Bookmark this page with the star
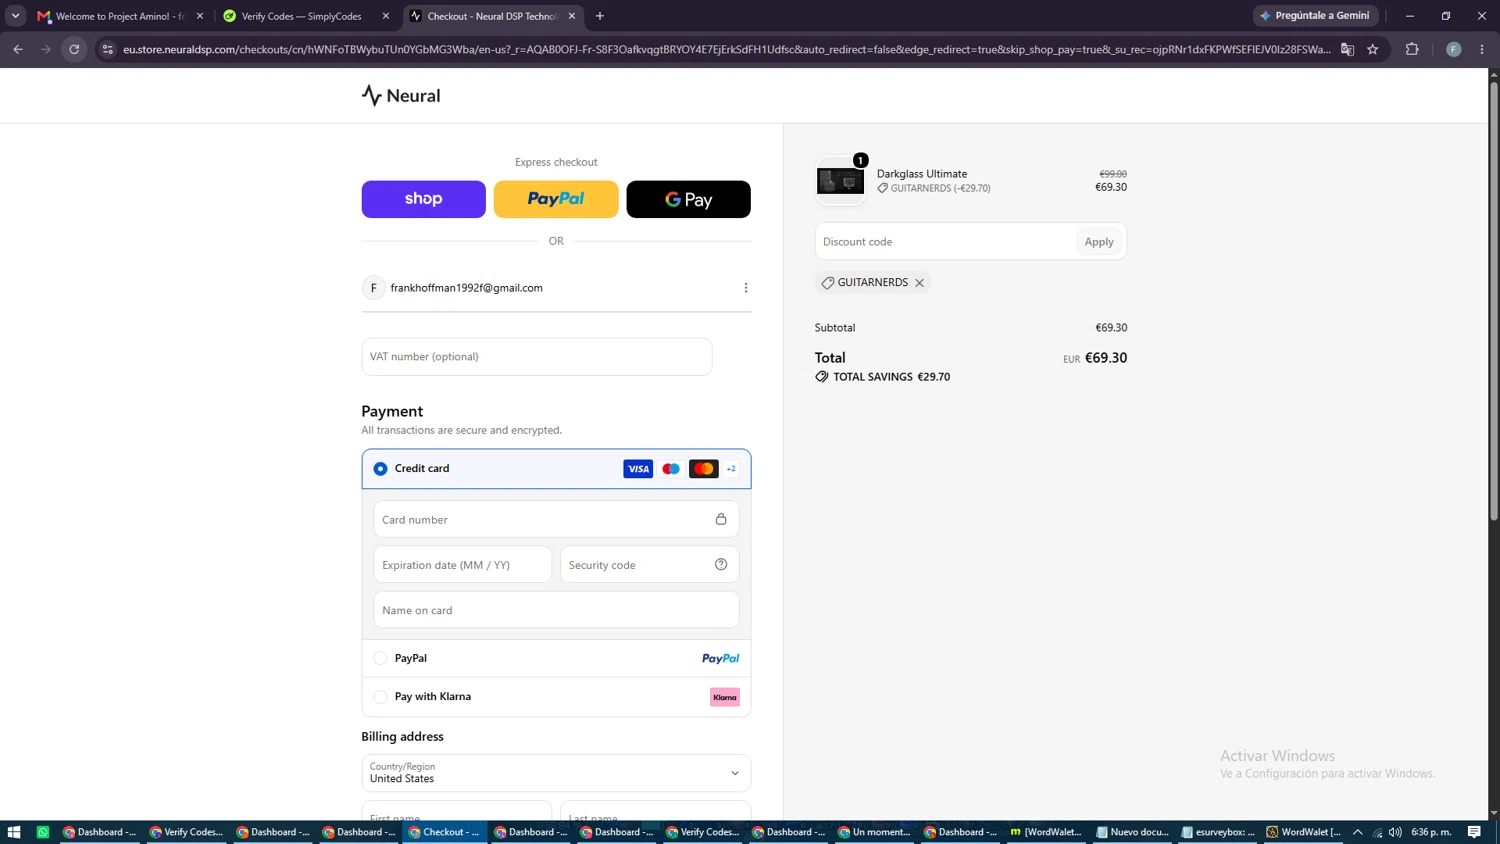 (1373, 49)
